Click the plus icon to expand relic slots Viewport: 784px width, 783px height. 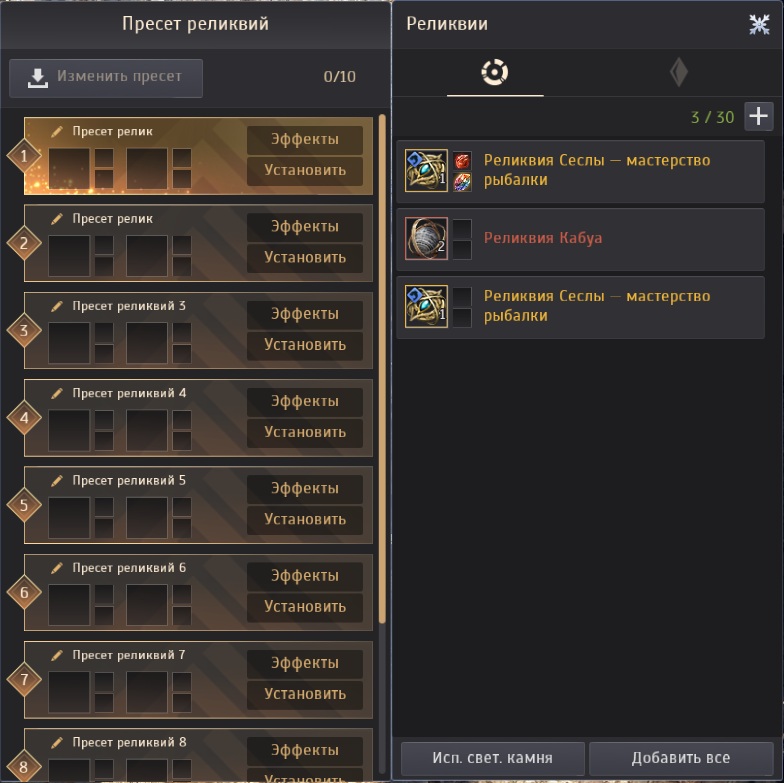[758, 116]
